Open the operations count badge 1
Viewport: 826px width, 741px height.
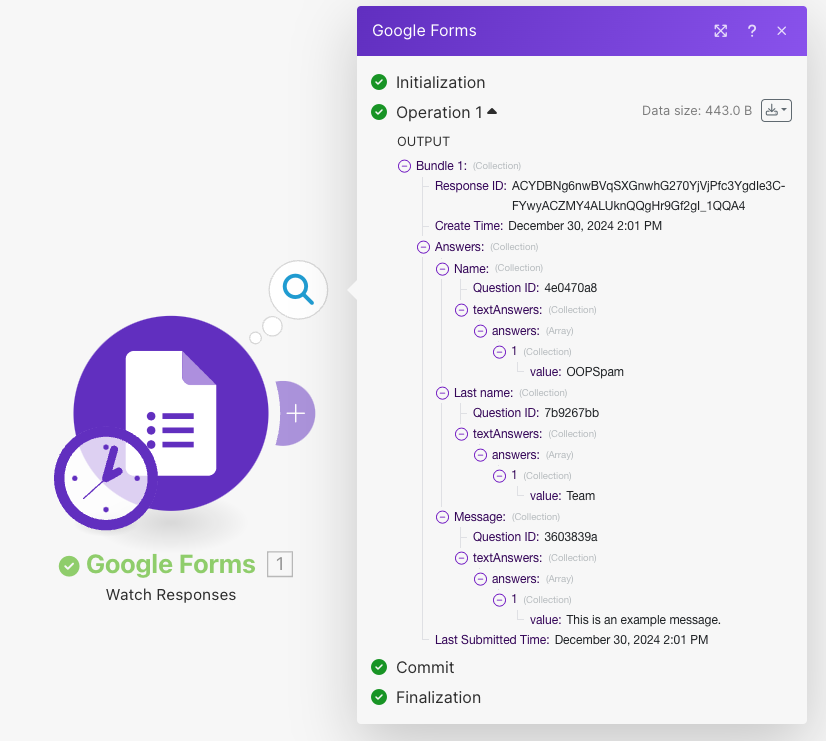point(280,564)
